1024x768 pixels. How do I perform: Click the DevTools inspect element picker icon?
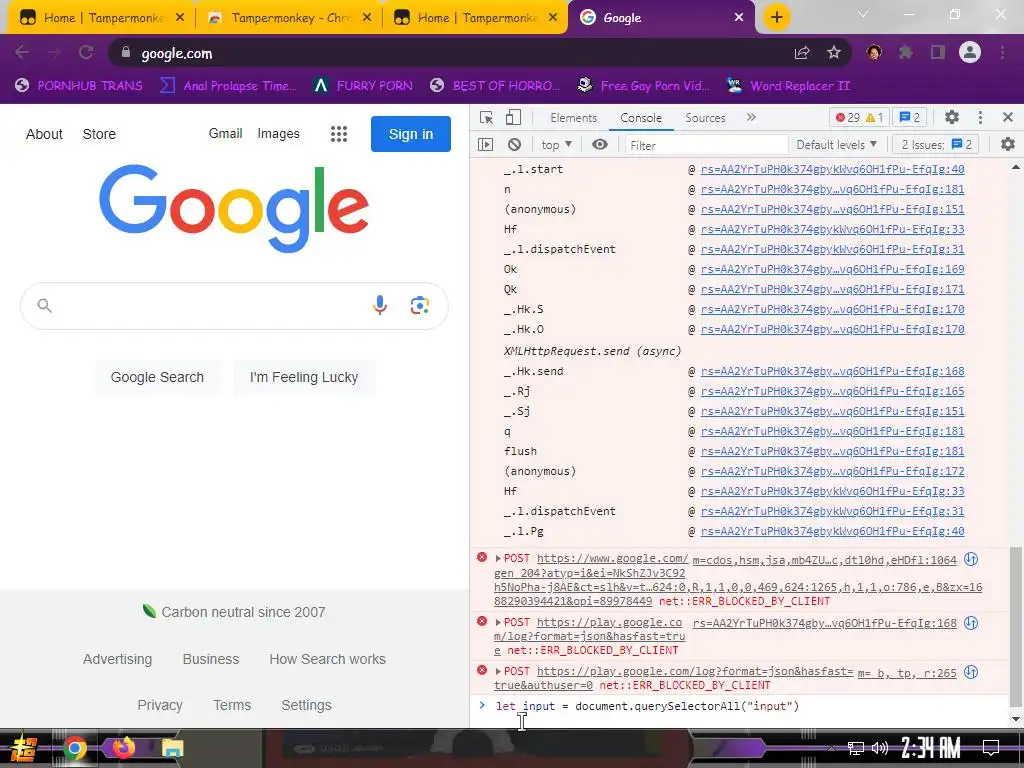point(487,118)
